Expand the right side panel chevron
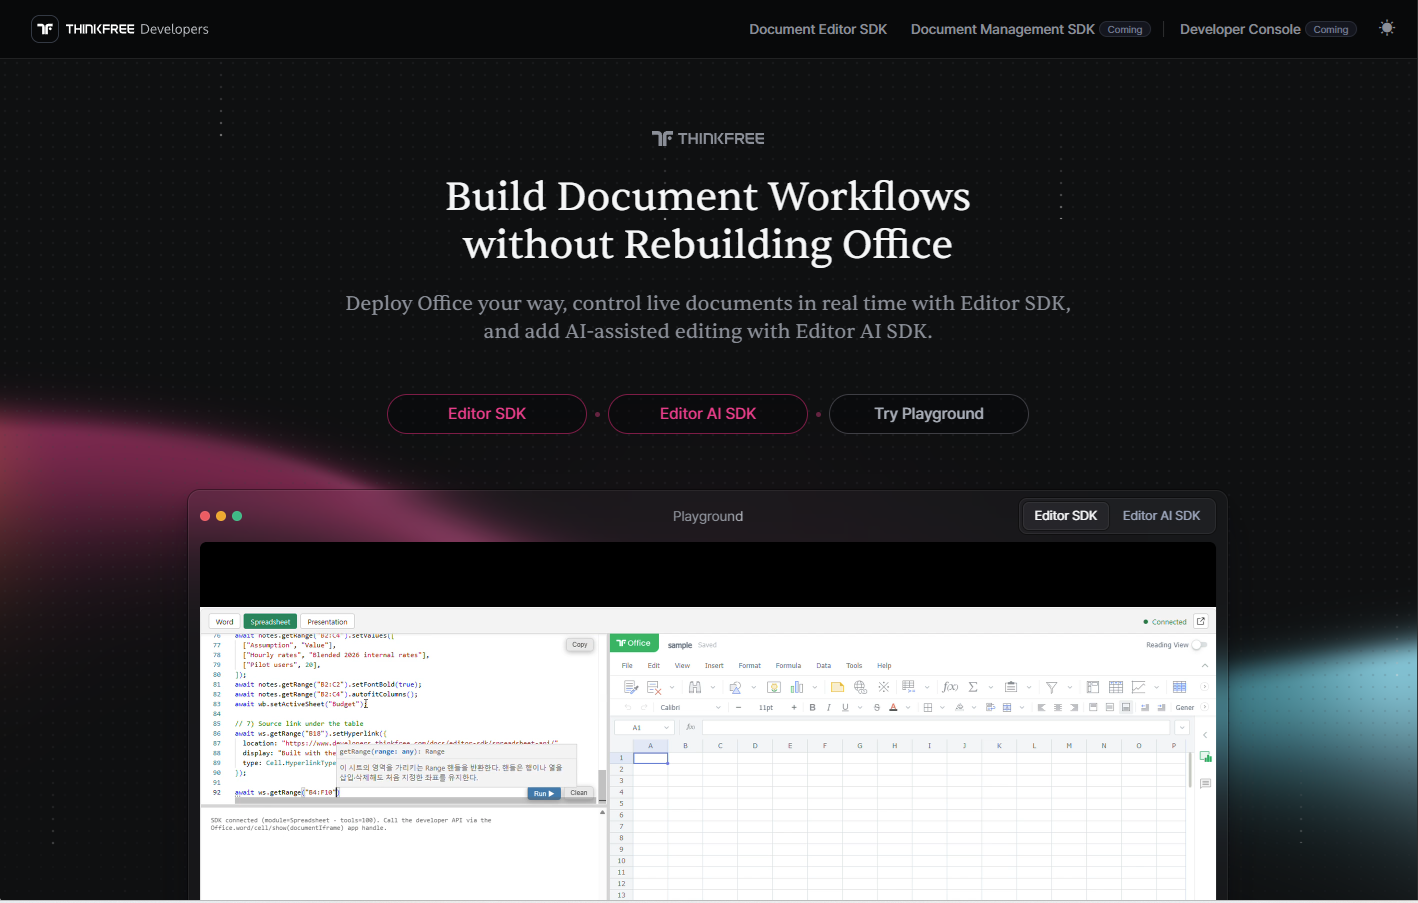1418x903 pixels. coord(1205,735)
